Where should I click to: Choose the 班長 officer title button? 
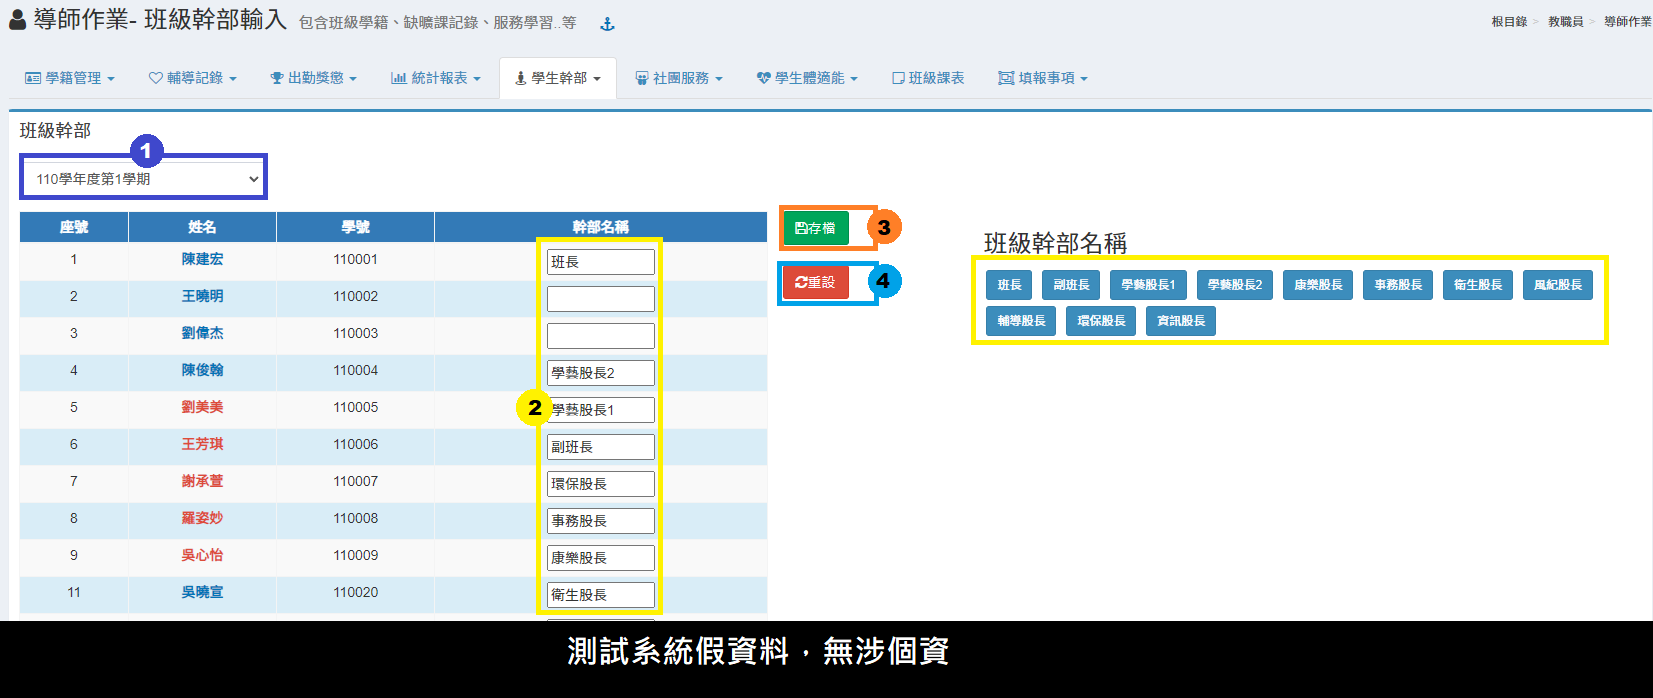(1009, 285)
